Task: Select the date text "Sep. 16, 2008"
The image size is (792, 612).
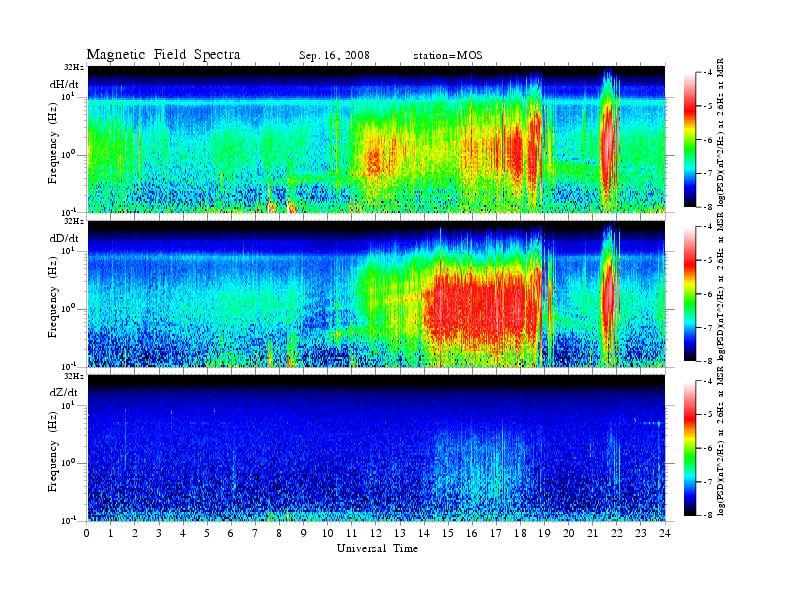Action: click(334, 56)
